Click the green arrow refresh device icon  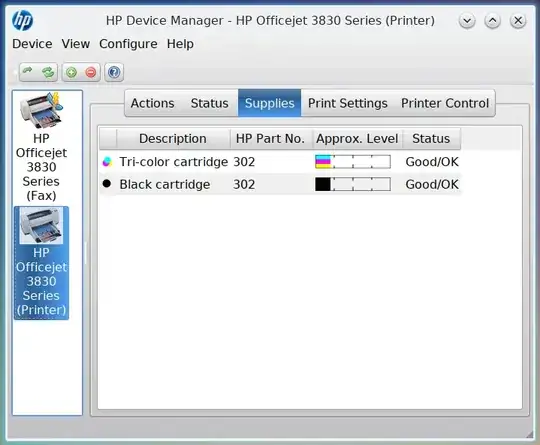(x=28, y=72)
